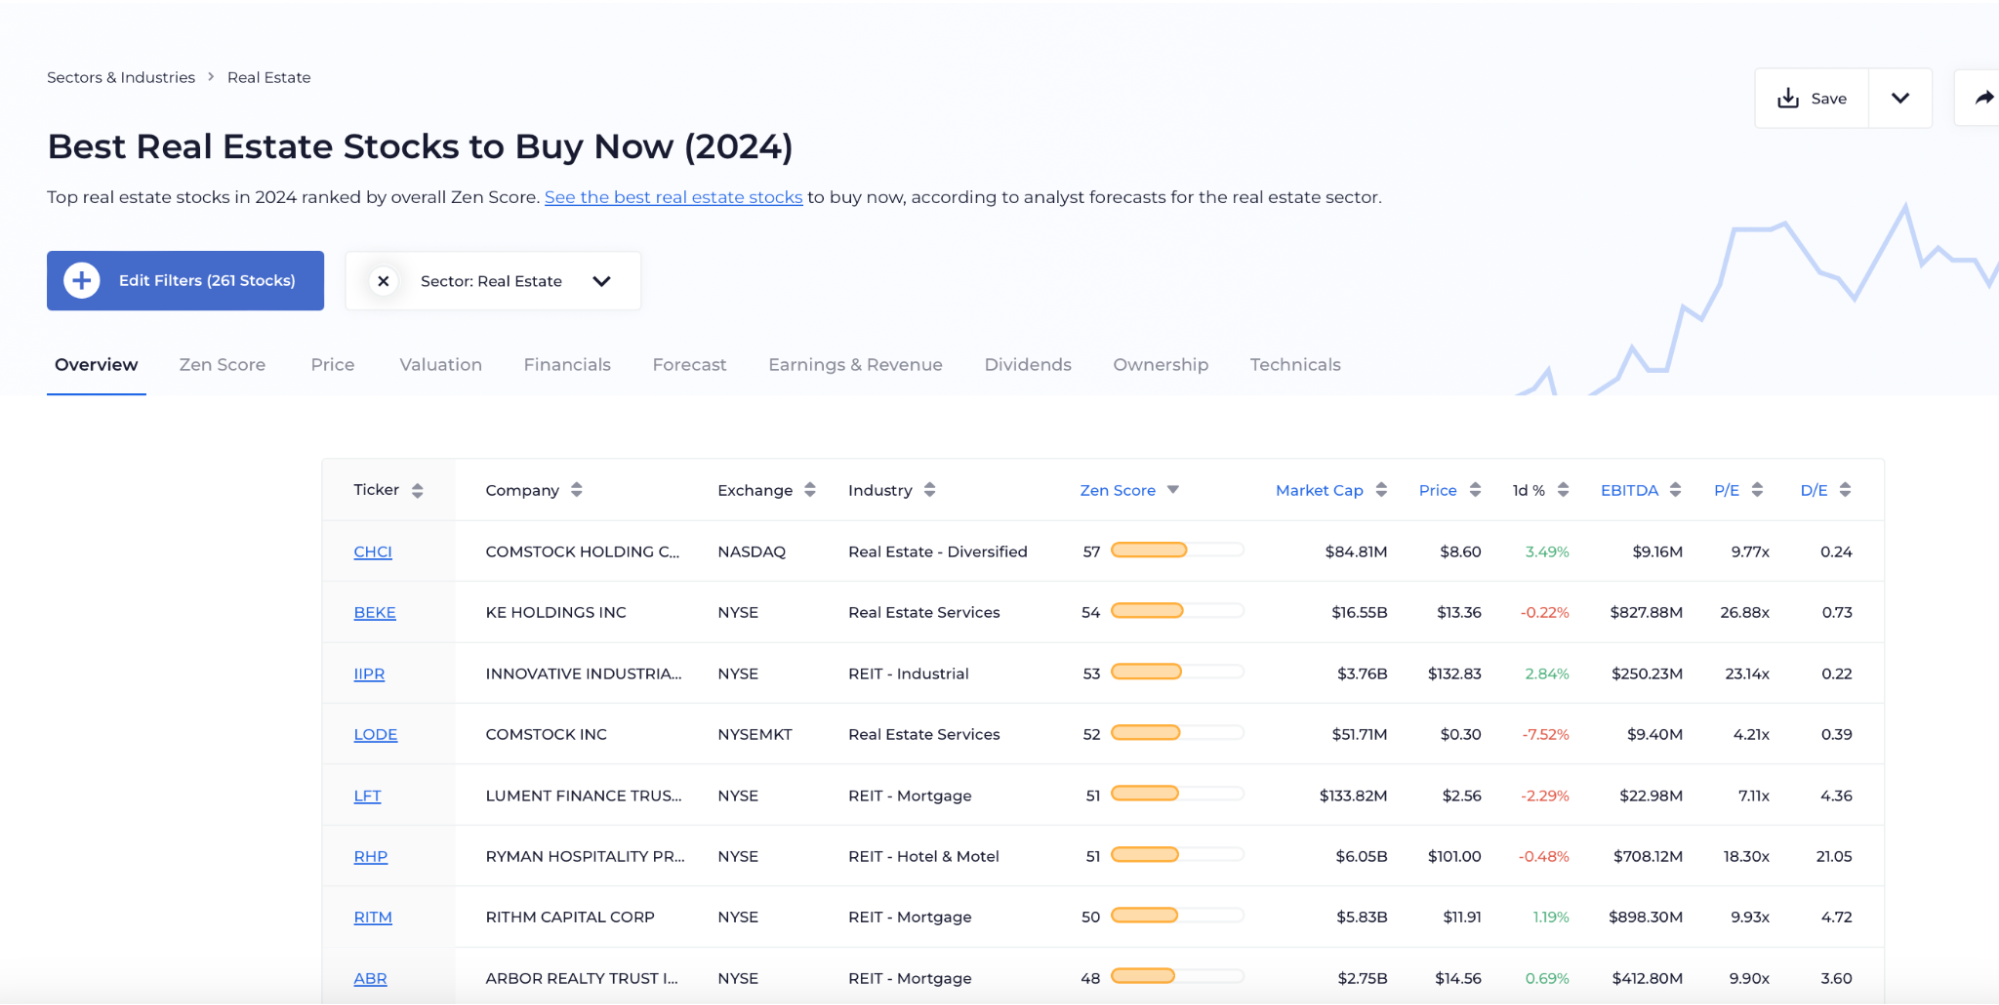Open the RITM ticker link
This screenshot has height=1005, width=1999.
pos(373,918)
